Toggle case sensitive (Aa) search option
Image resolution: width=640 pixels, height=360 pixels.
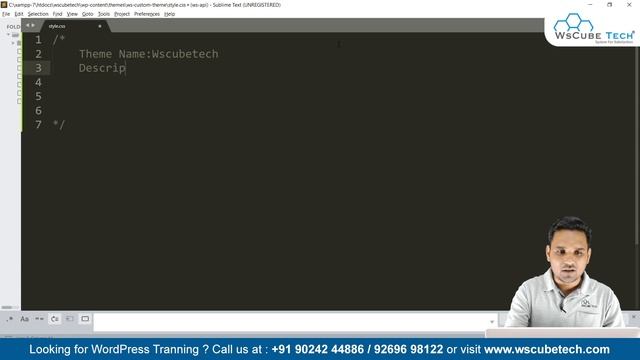(24, 319)
